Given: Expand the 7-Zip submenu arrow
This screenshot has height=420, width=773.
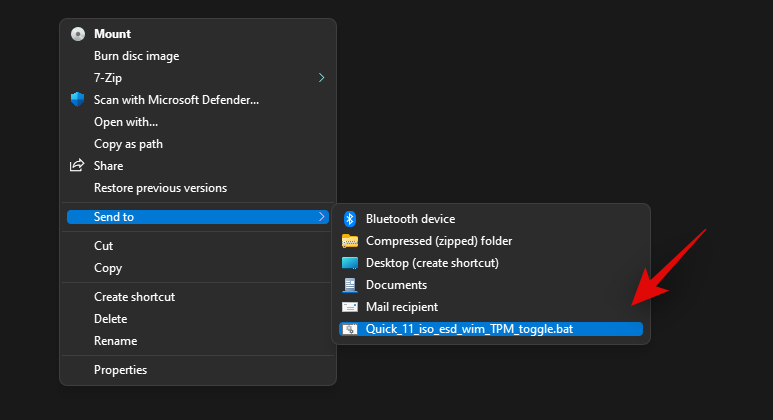Looking at the screenshot, I should coord(321,78).
